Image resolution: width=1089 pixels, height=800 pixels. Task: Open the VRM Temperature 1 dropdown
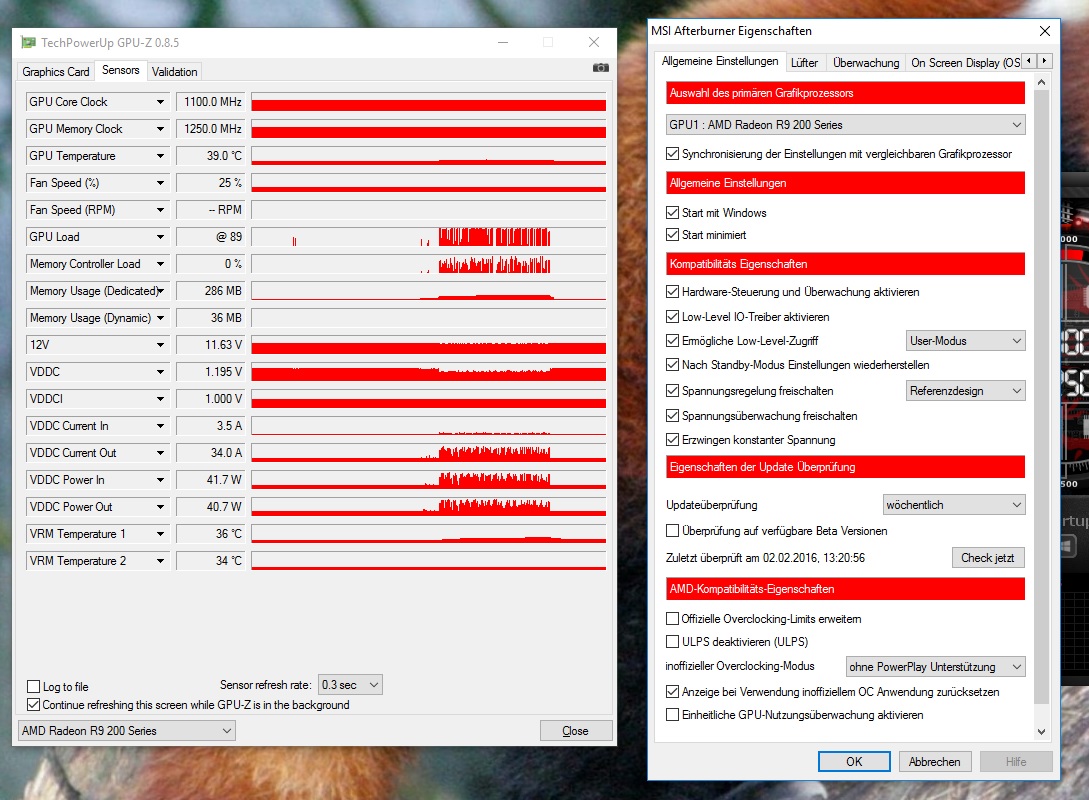160,534
